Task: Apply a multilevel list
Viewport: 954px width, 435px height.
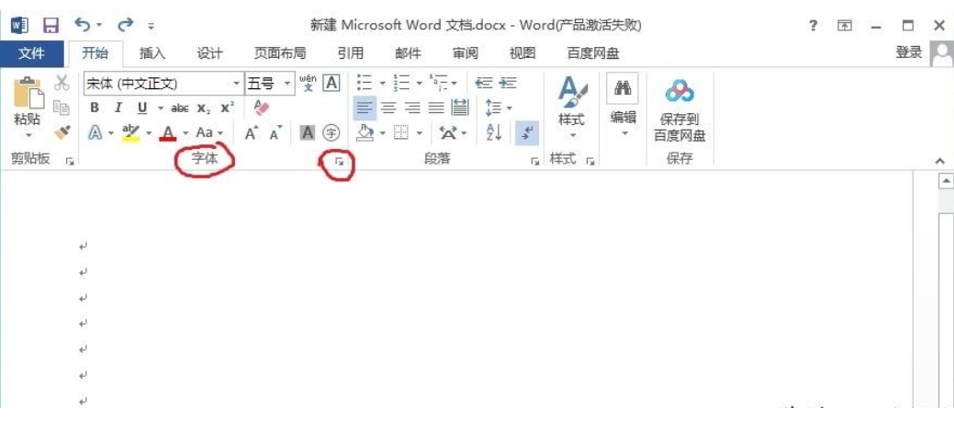Action: click(x=438, y=83)
